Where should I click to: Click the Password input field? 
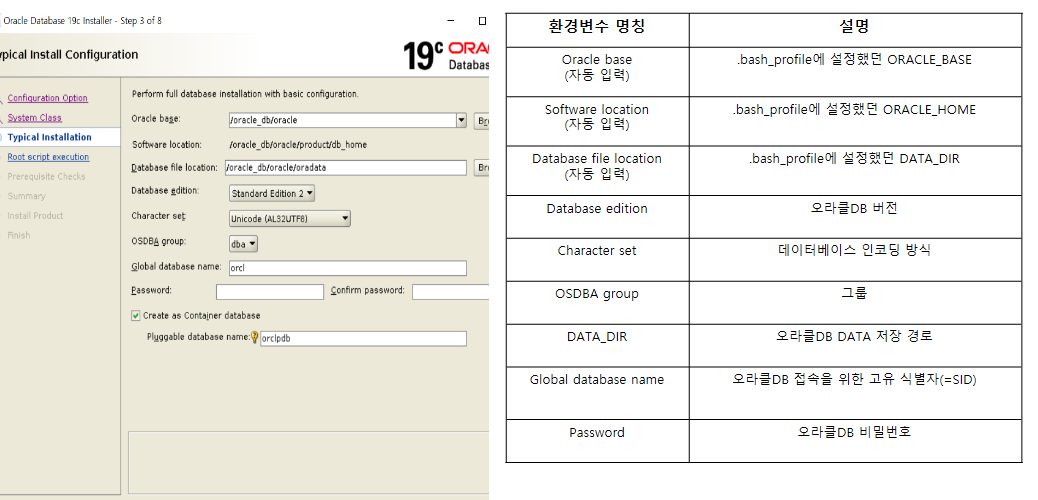click(269, 291)
